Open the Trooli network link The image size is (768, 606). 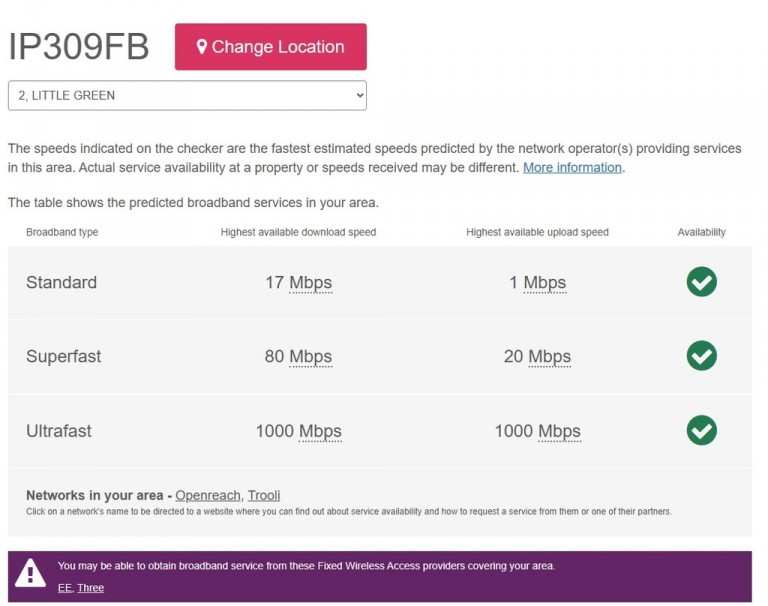[264, 495]
